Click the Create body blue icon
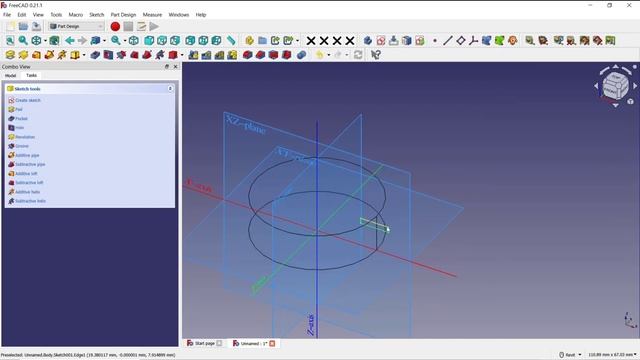Image resolution: width=640 pixels, height=360 pixels. point(368,40)
